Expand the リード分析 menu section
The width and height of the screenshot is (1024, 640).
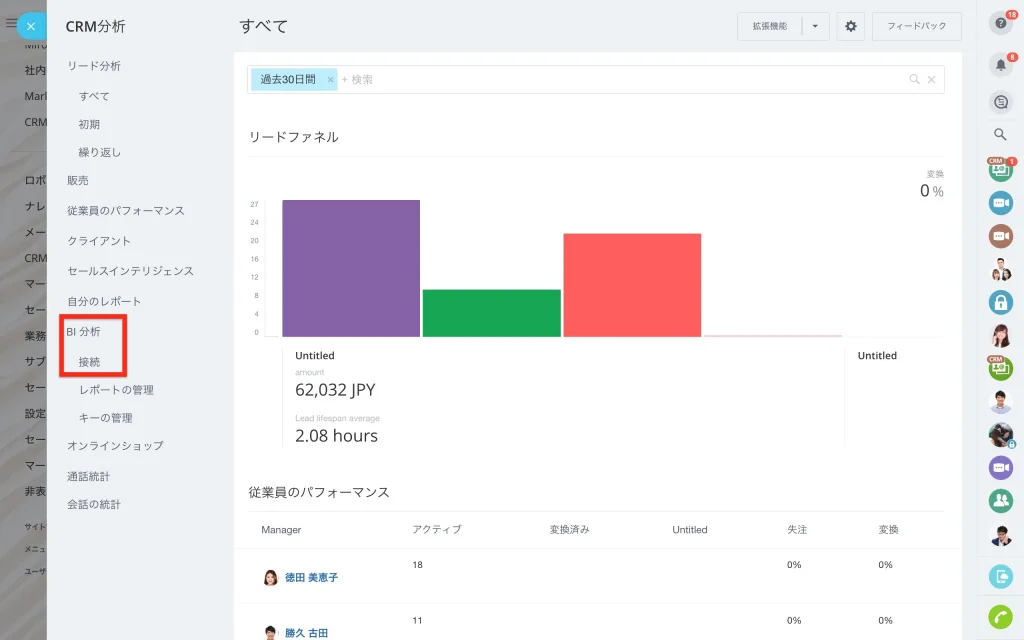[x=93, y=66]
